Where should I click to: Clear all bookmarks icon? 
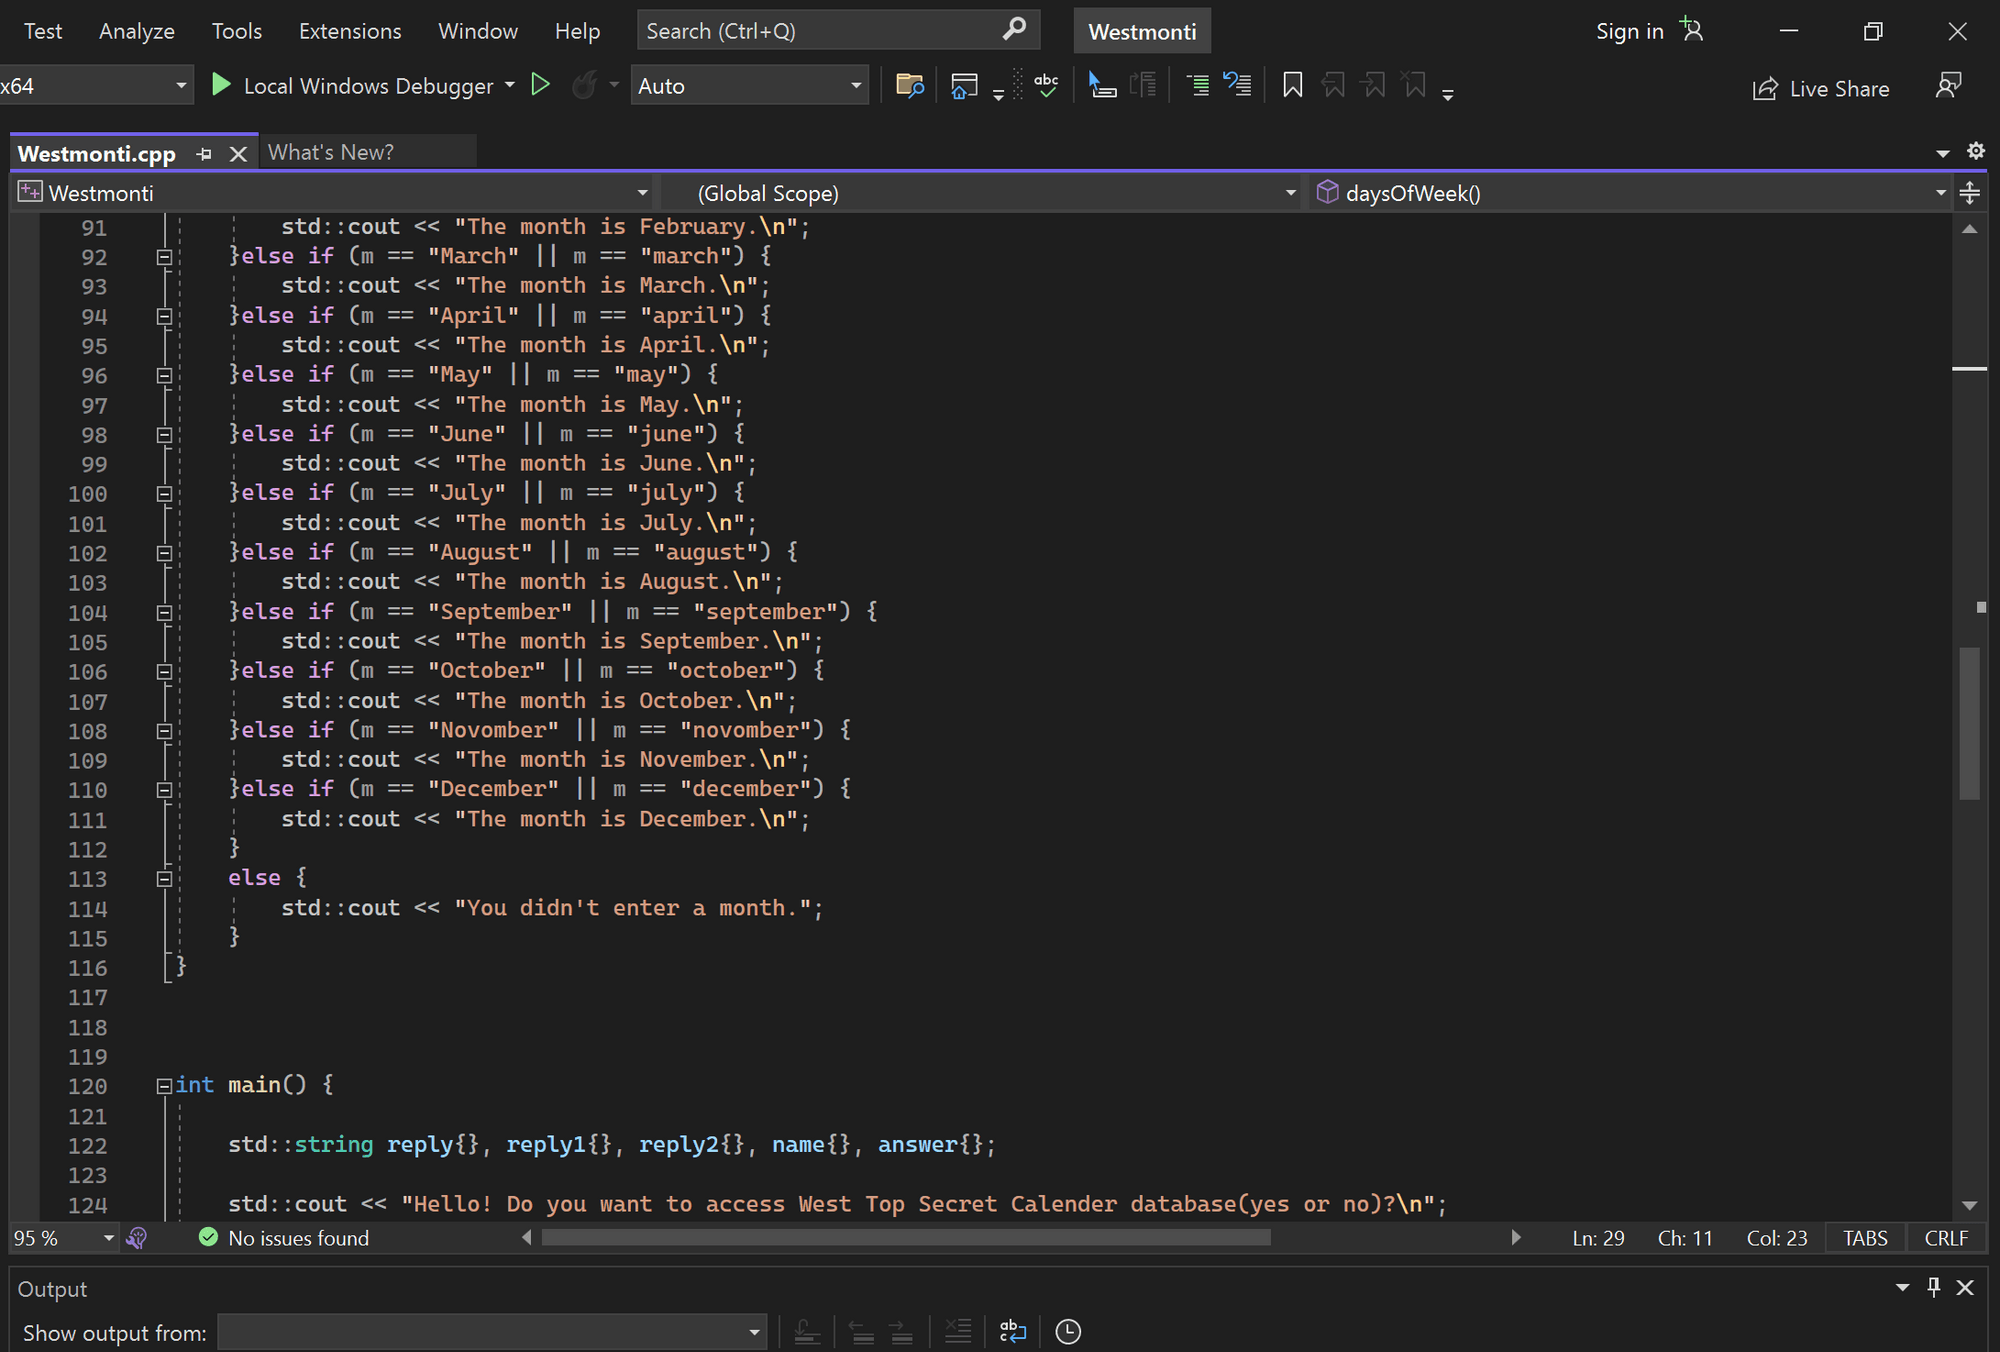[x=1414, y=85]
